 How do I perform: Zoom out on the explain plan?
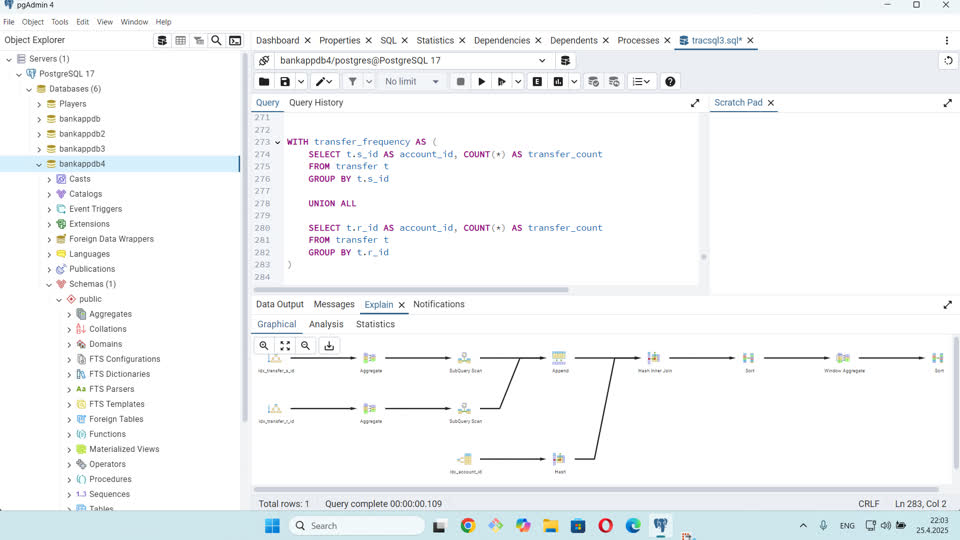306,345
